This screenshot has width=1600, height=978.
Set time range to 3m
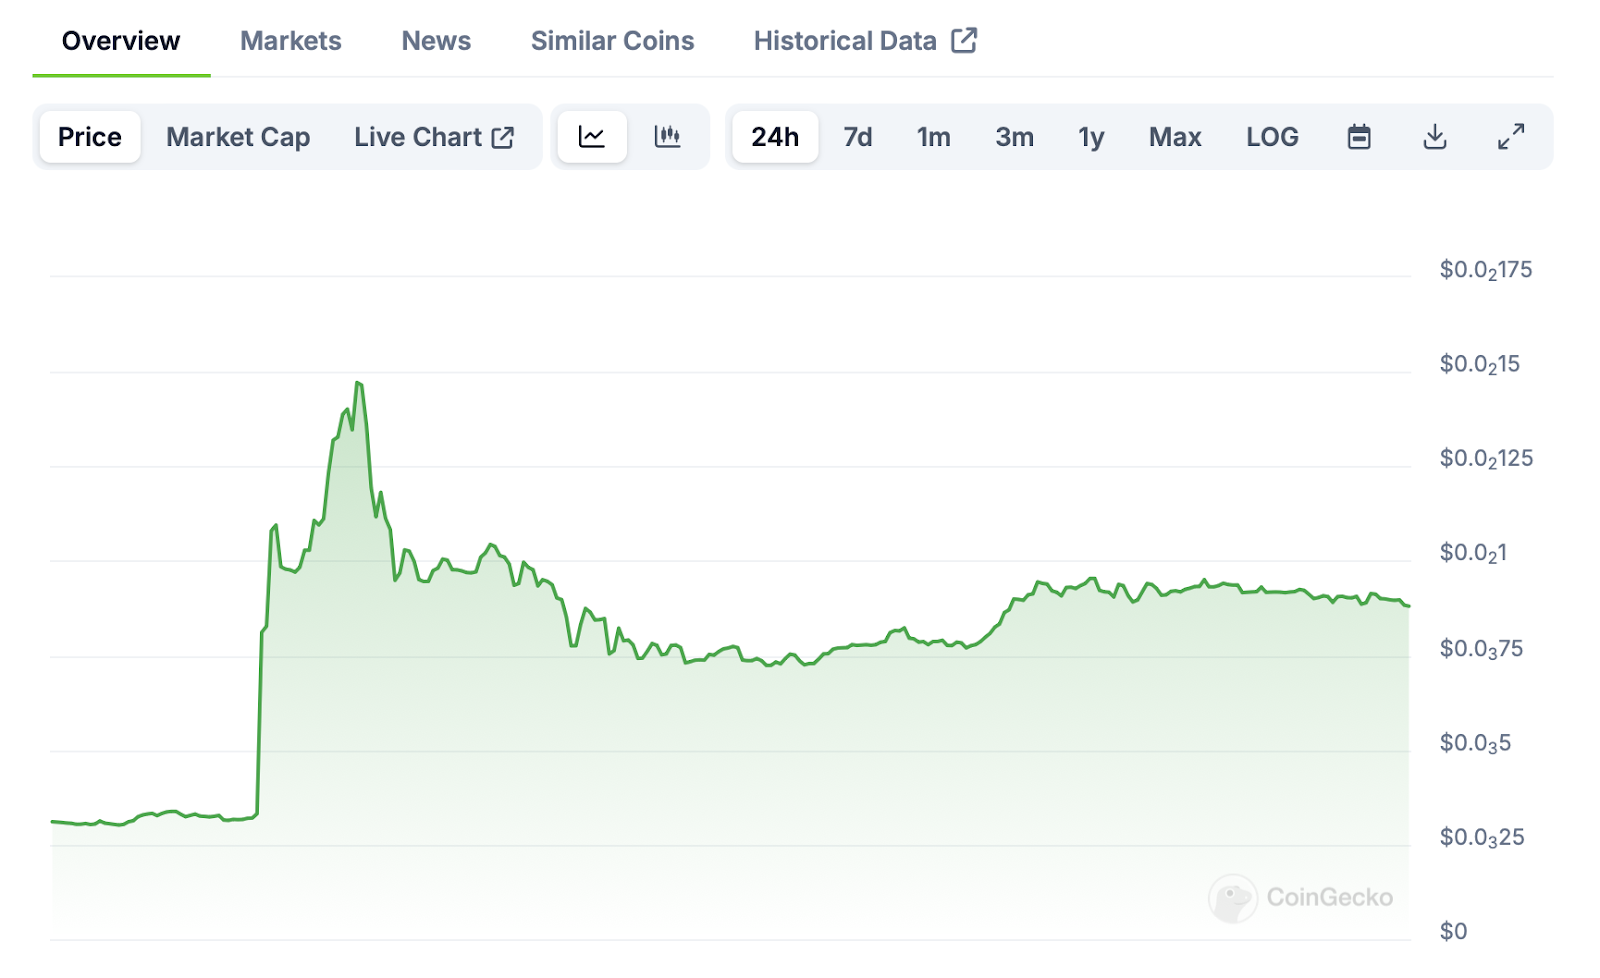click(x=1015, y=137)
